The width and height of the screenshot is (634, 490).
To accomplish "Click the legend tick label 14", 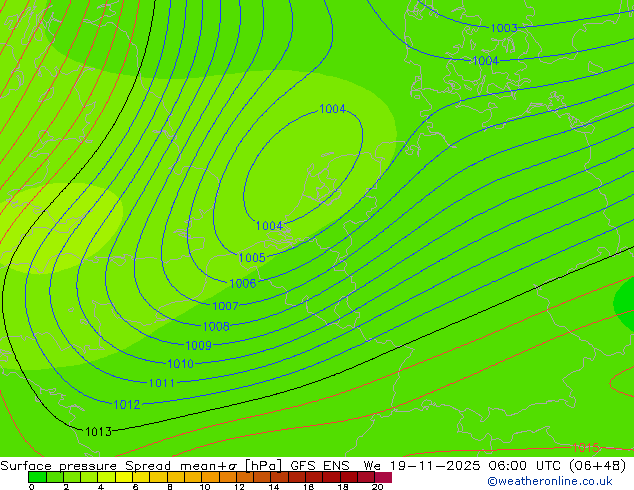I will pyautogui.click(x=274, y=487).
